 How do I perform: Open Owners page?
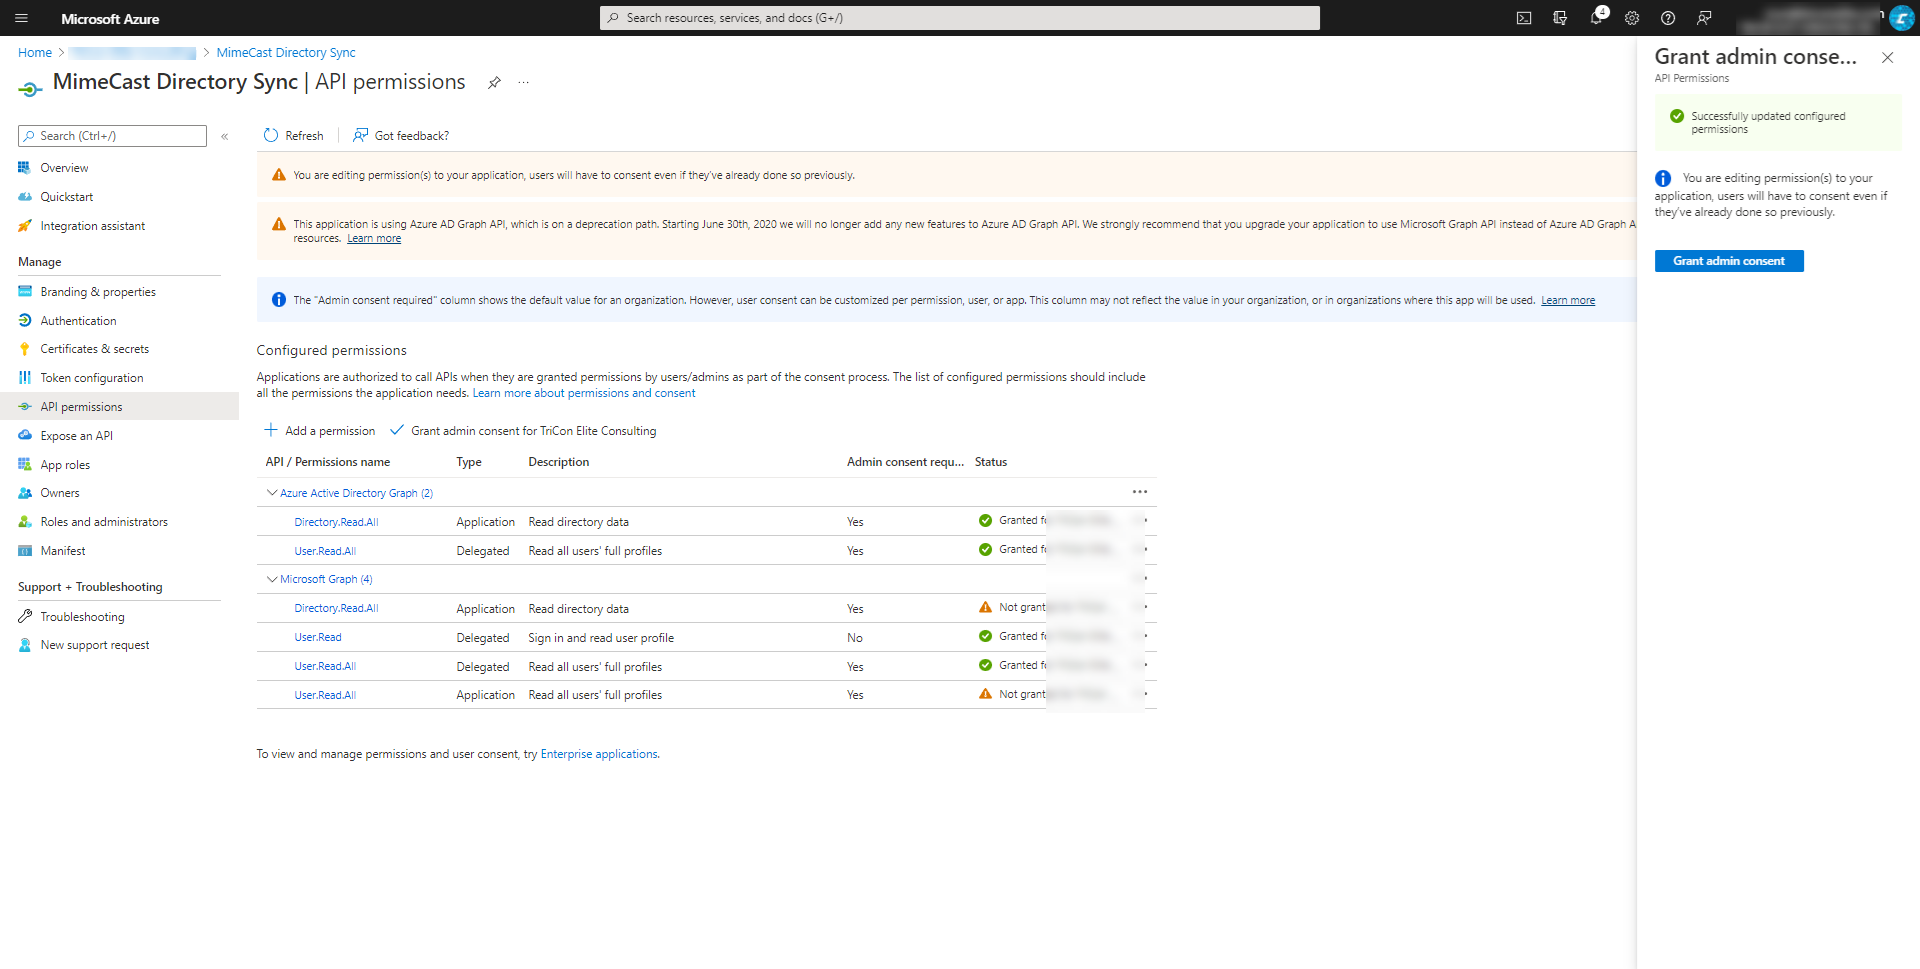(x=60, y=493)
